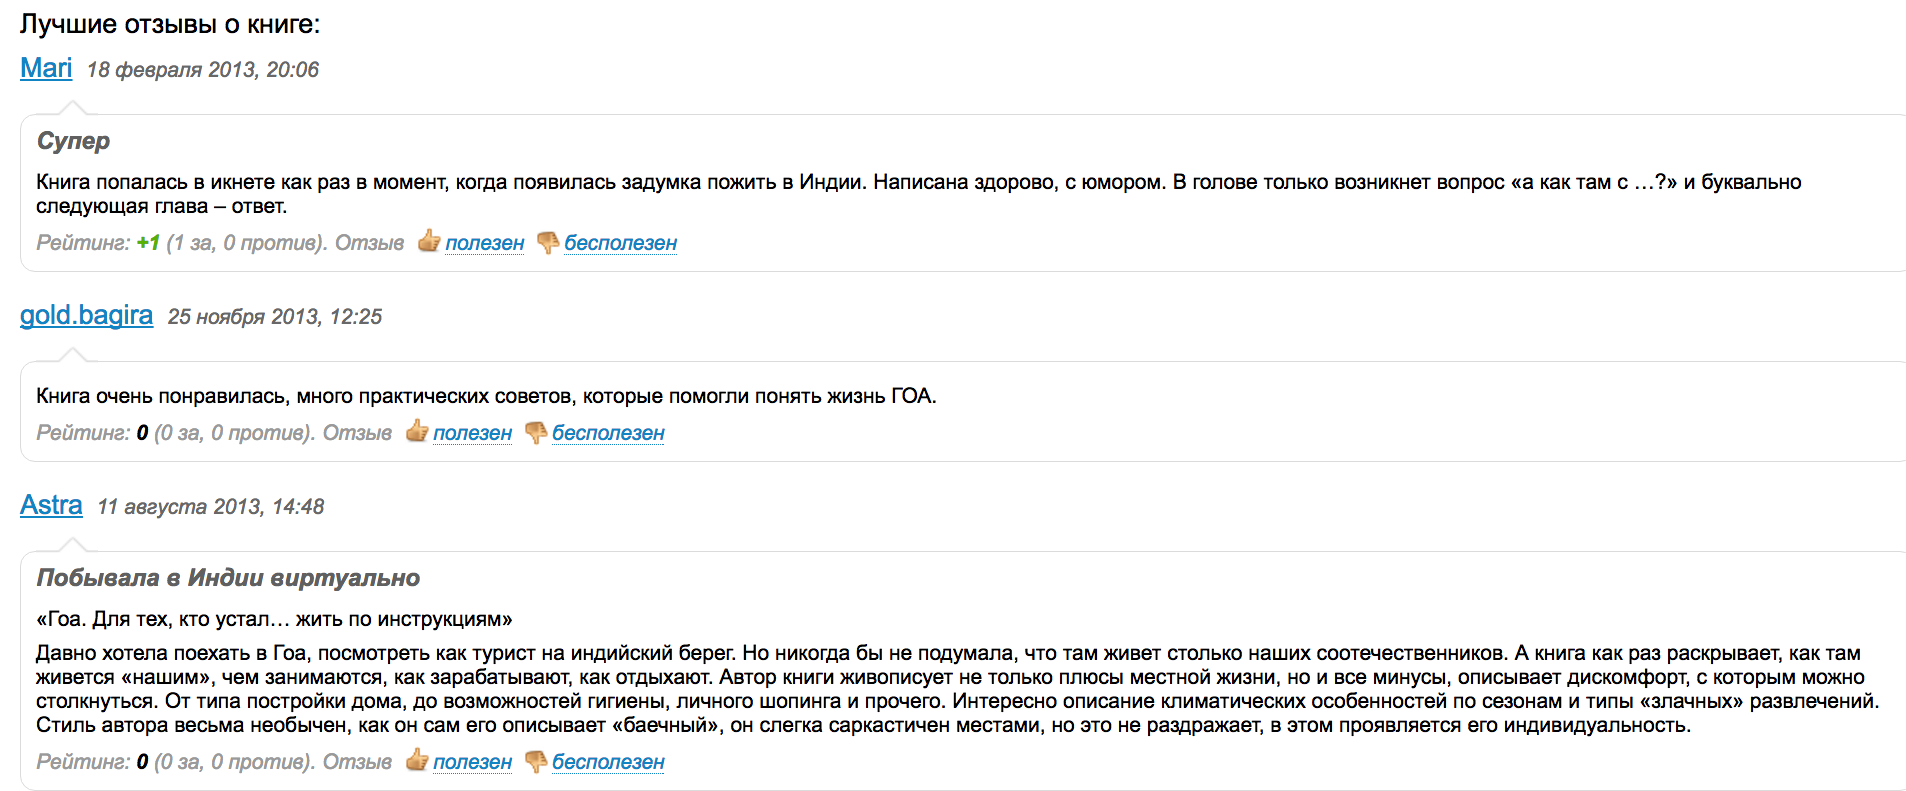1906x791 pixels.
Task: Click thumbs-down icon on Mari's review
Action: [x=547, y=243]
